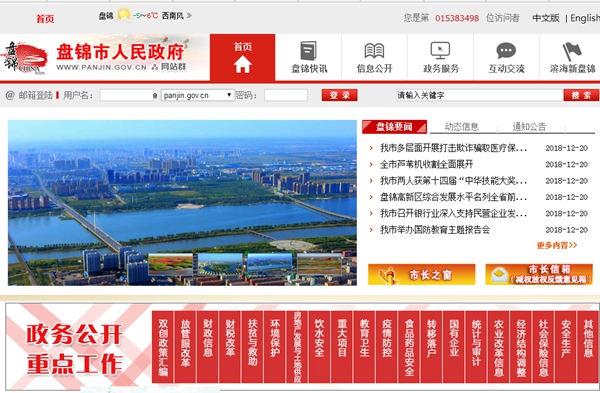The image size is (600, 393).
Task: Open 重大项目 red column
Action: tap(342, 347)
